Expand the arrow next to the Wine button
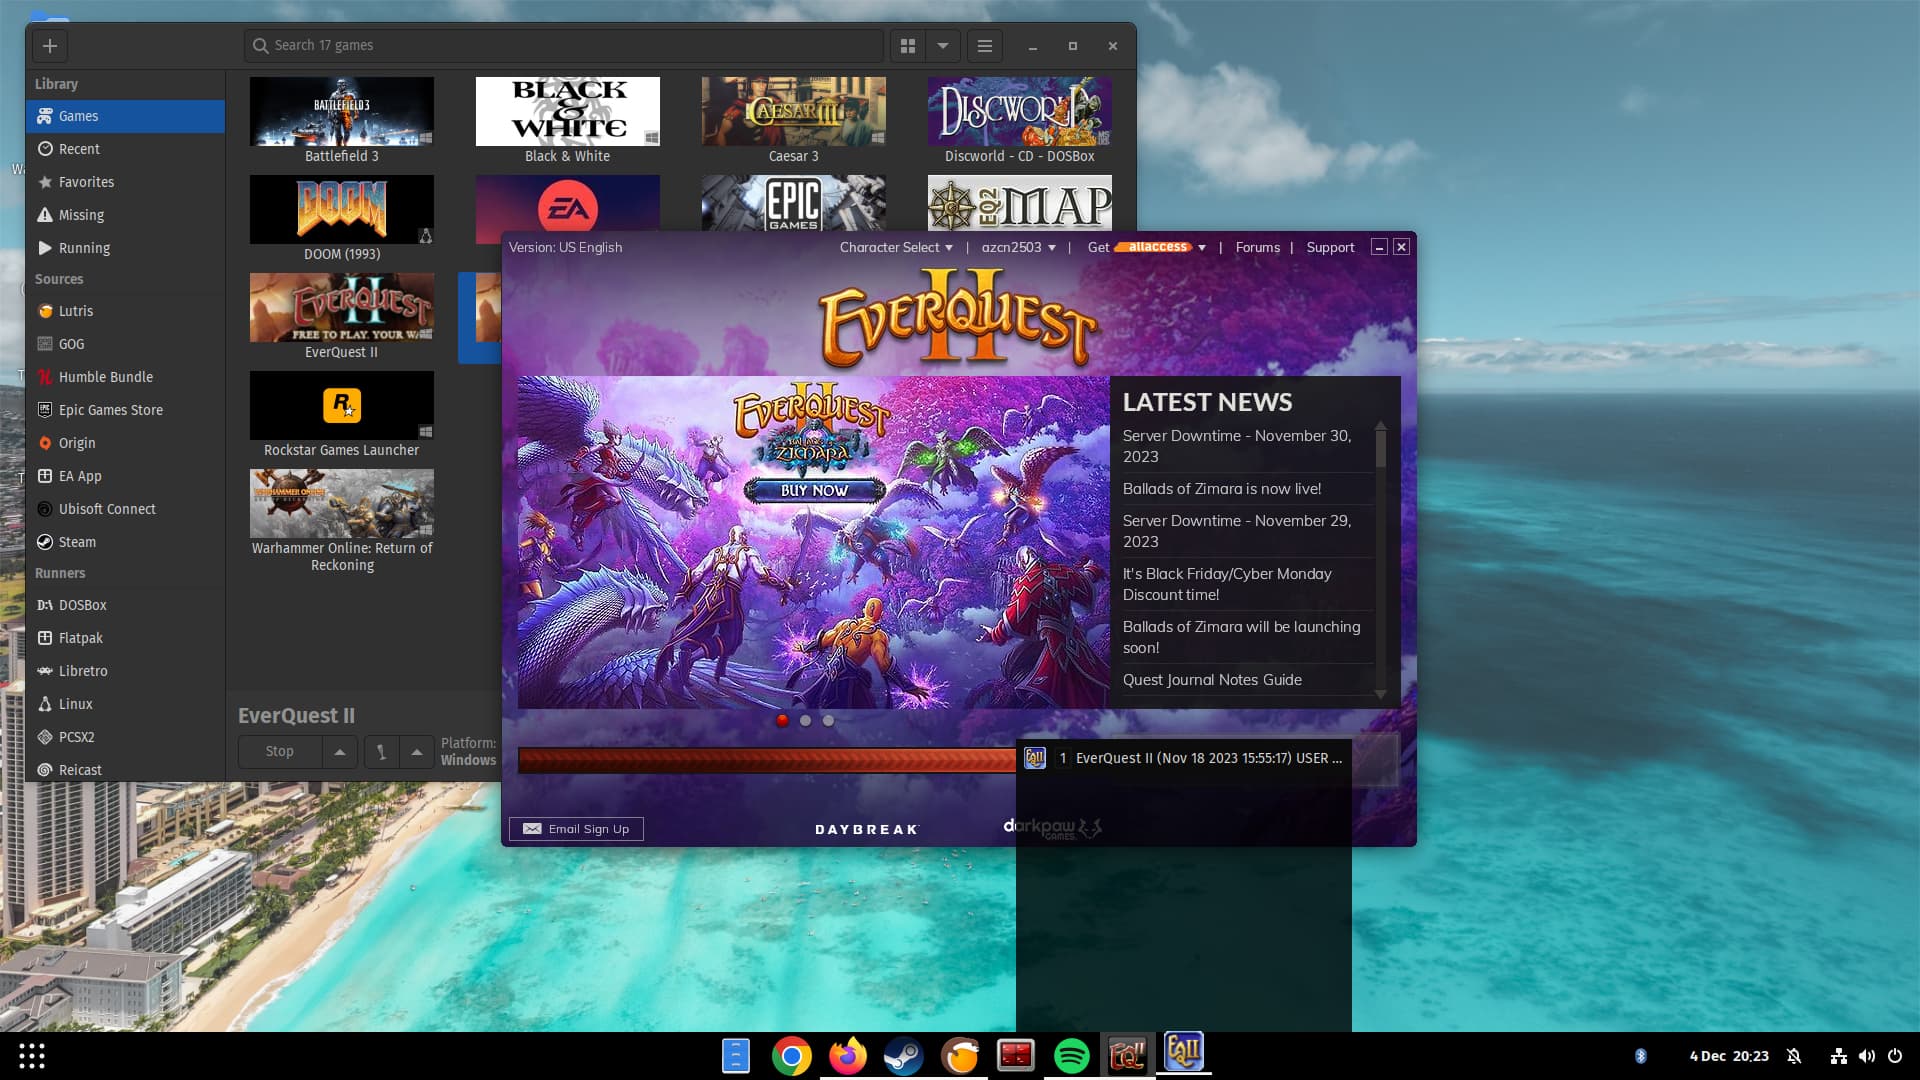 click(x=417, y=751)
